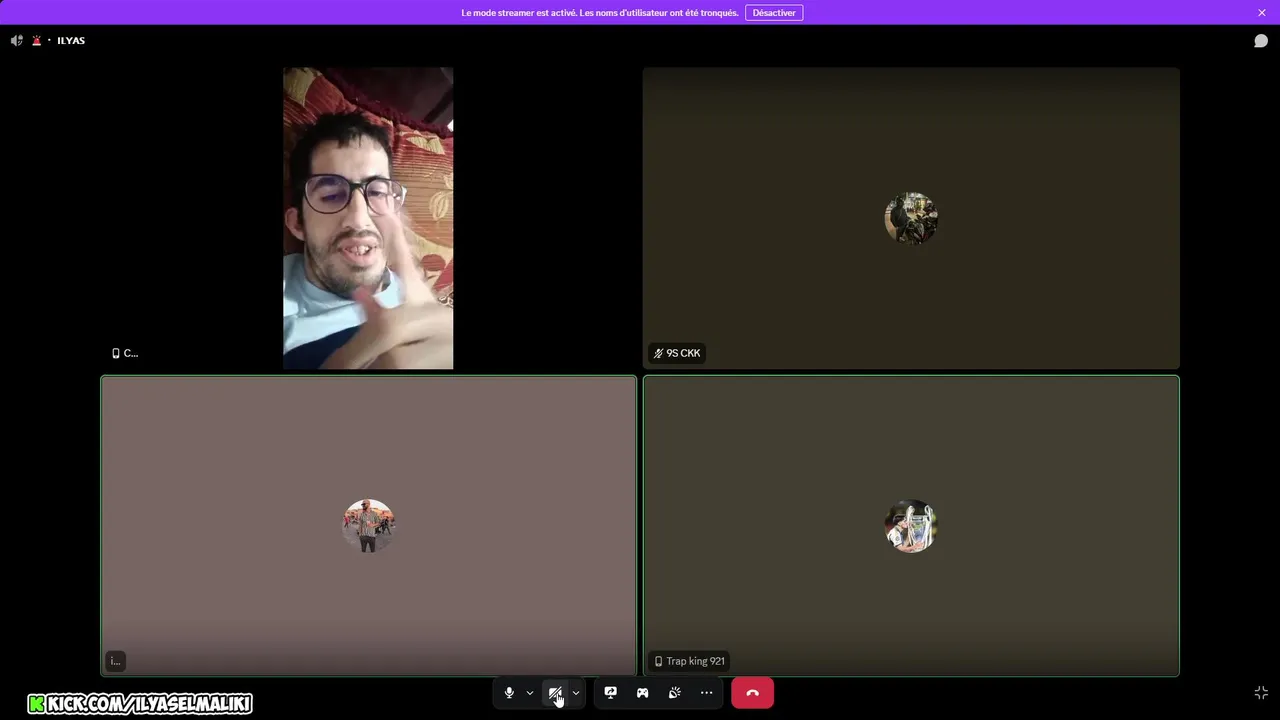Turn on the camera

pyautogui.click(x=555, y=693)
